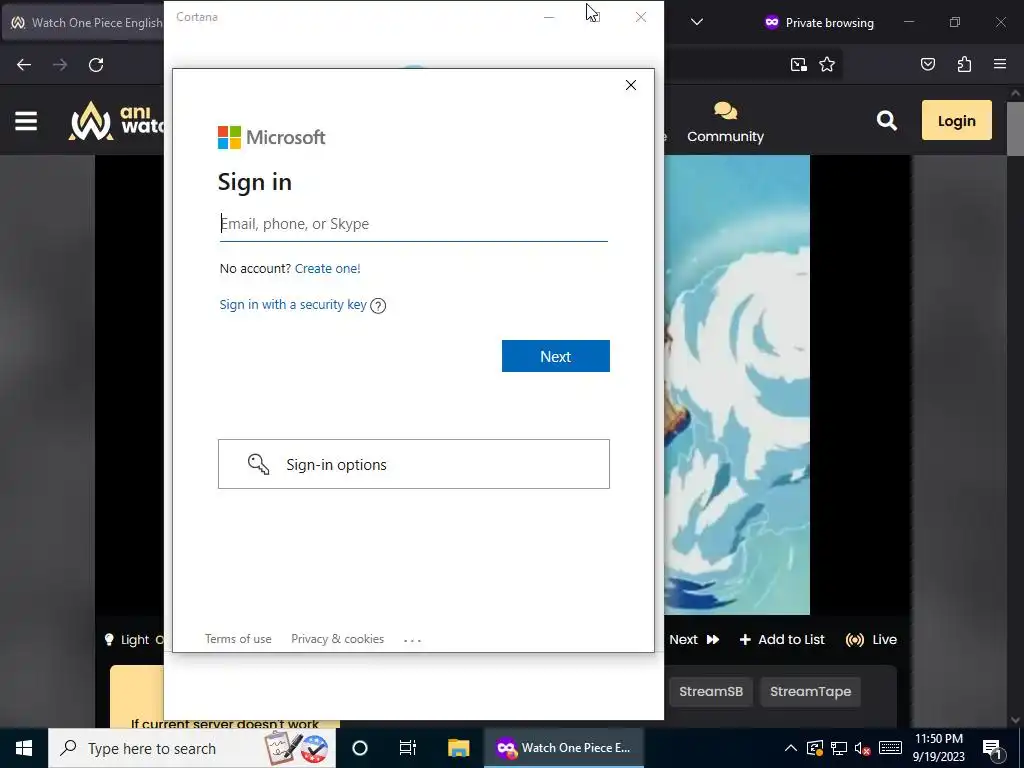Click the Microsoft logo
Screen dimensions: 1024x768
(x=271, y=137)
